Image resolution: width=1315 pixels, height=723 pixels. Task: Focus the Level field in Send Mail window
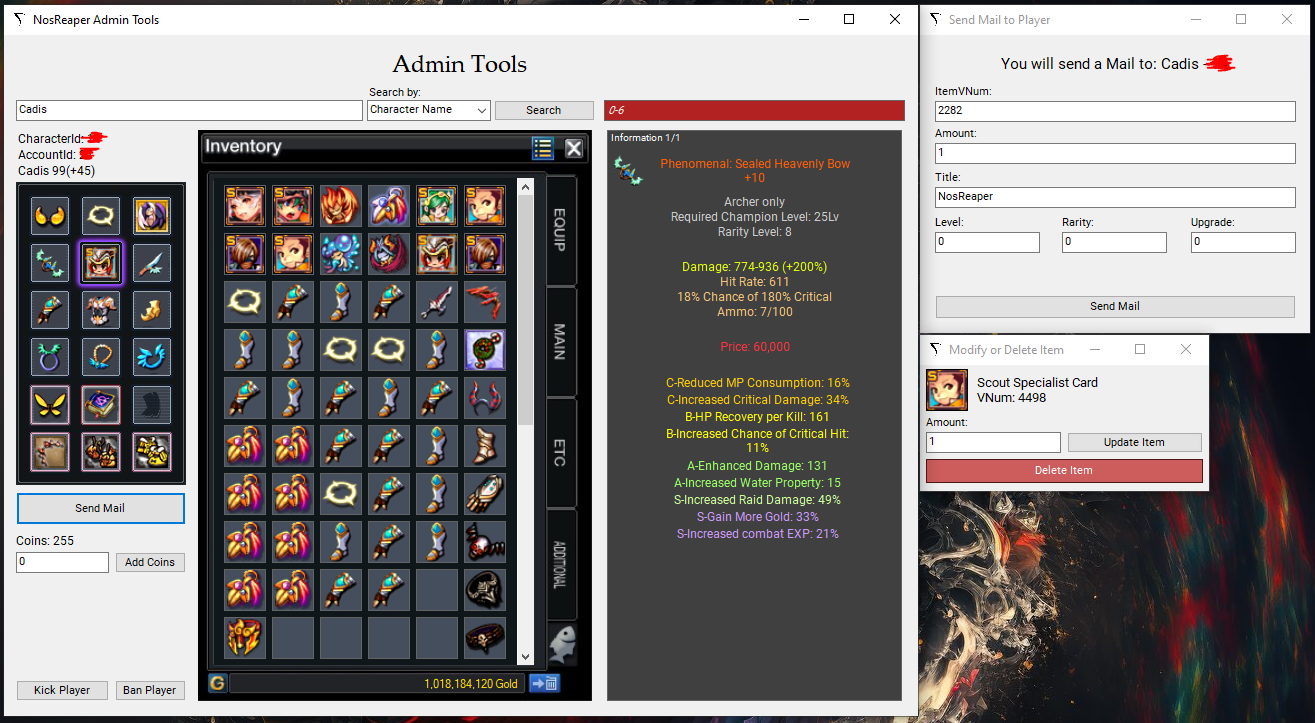[x=987, y=242]
